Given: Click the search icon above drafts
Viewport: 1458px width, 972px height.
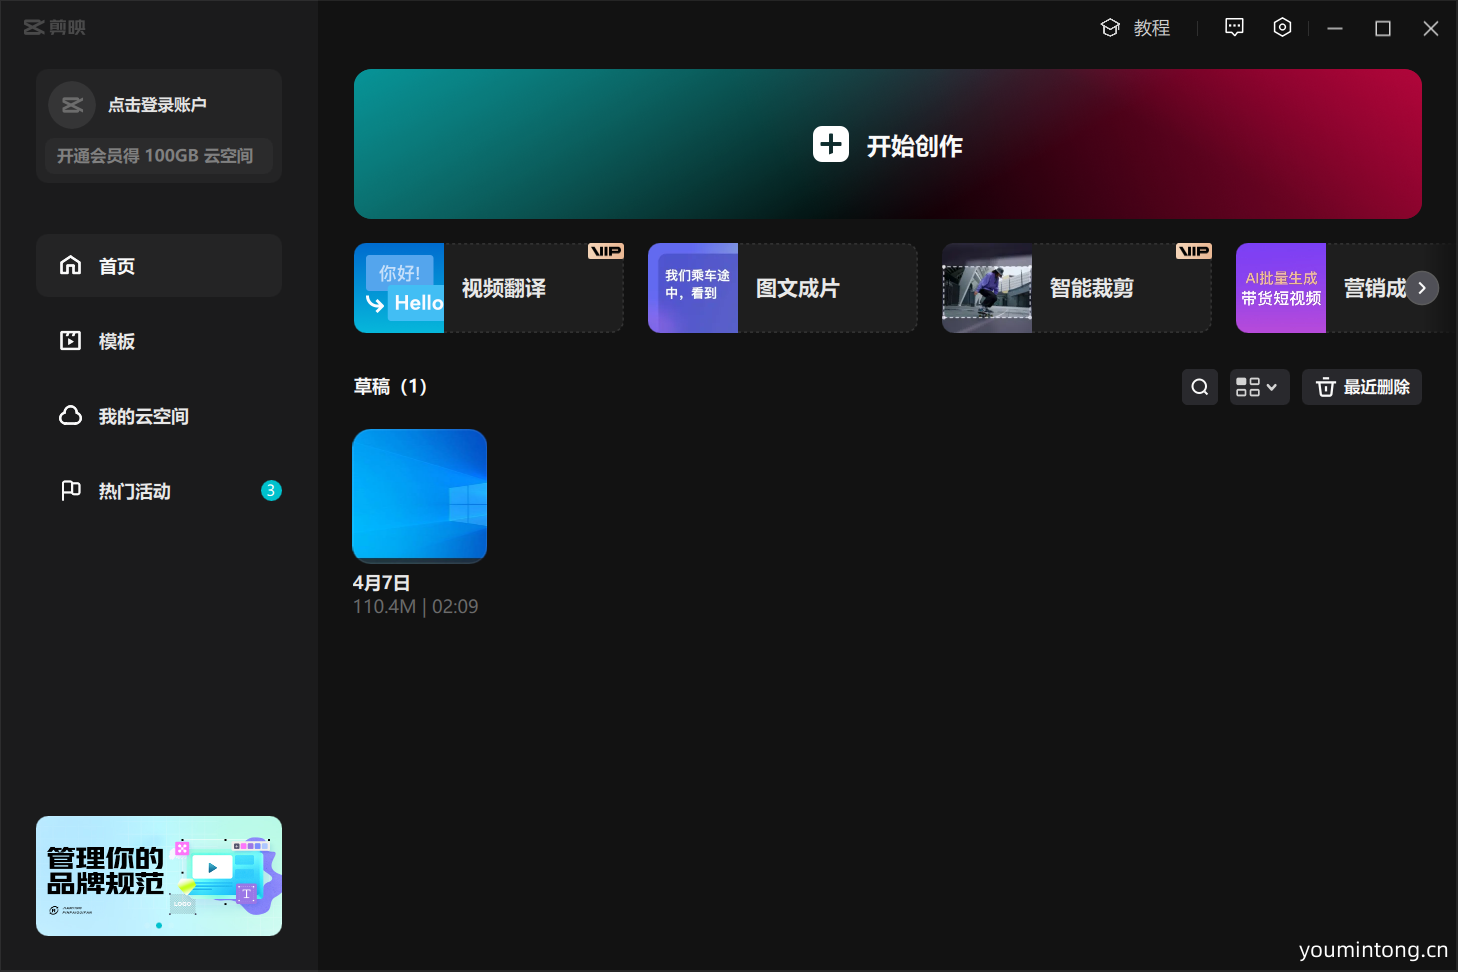Looking at the screenshot, I should point(1199,387).
